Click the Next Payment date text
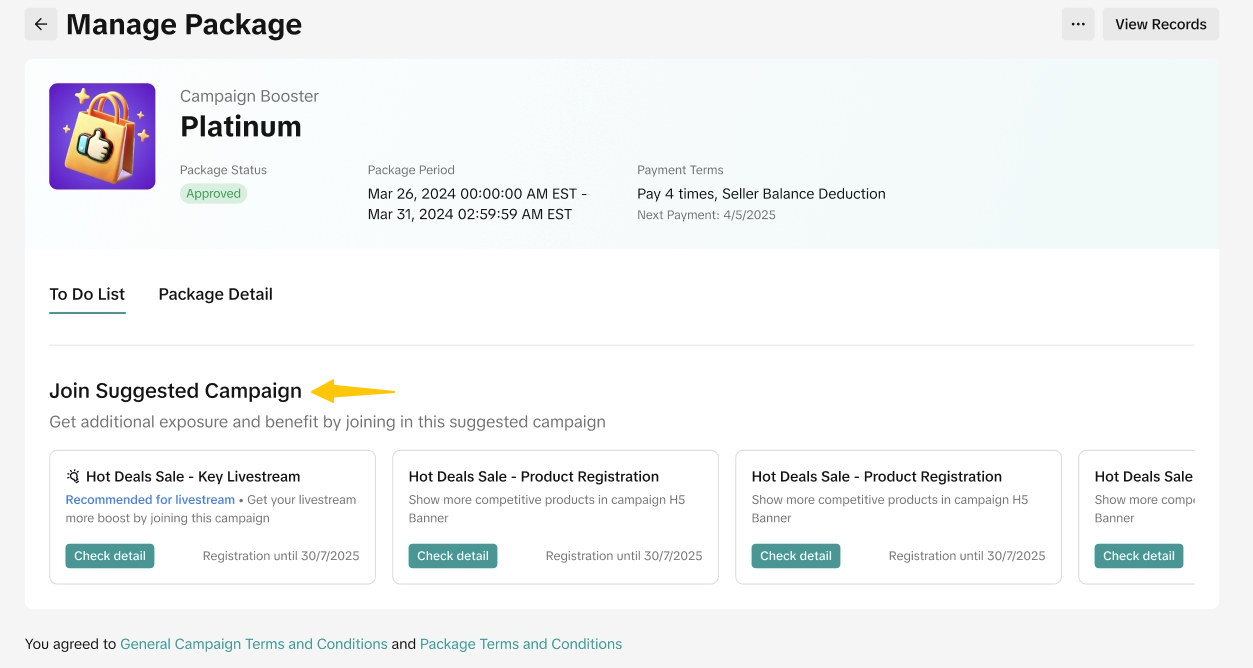1253x668 pixels. (706, 215)
